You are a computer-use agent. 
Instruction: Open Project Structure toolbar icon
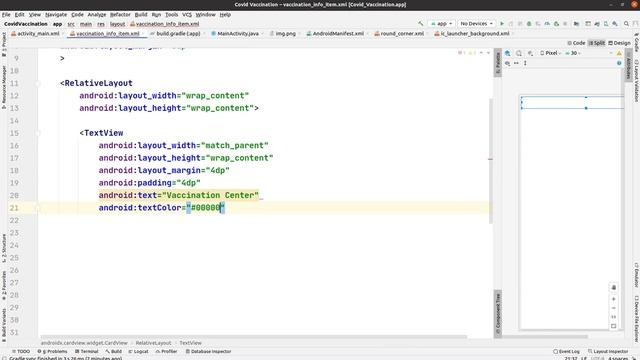pos(576,24)
